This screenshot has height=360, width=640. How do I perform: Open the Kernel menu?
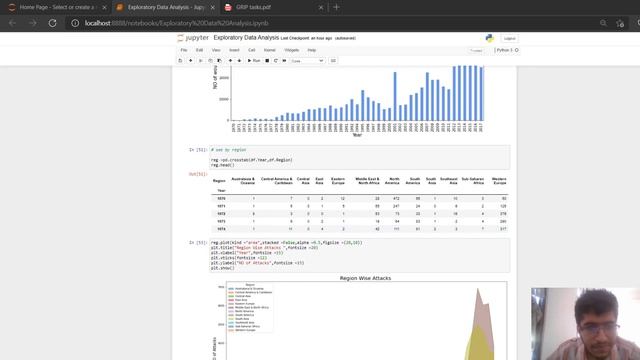[269, 50]
